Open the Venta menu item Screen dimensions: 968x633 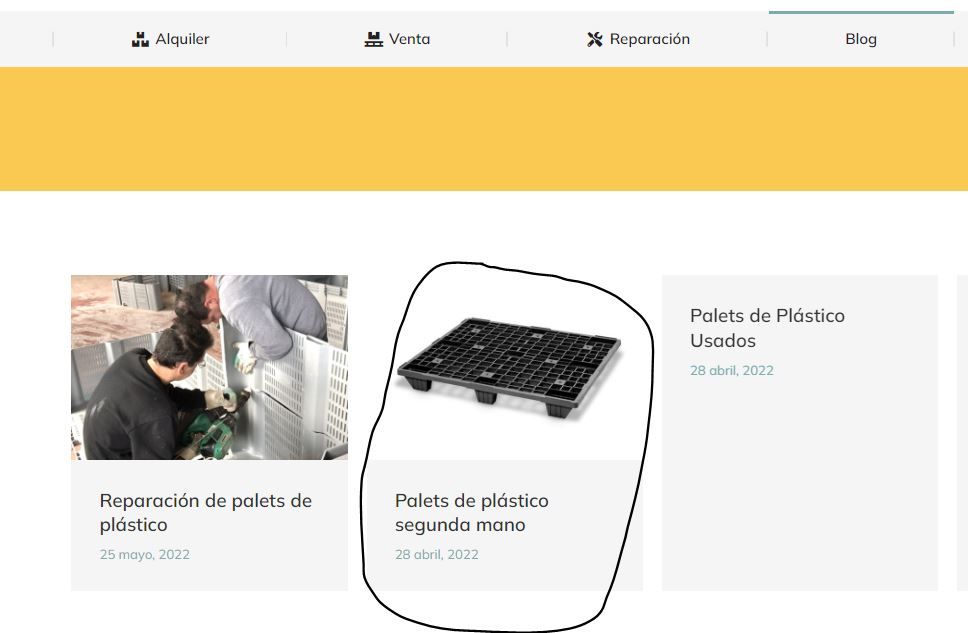397,40
